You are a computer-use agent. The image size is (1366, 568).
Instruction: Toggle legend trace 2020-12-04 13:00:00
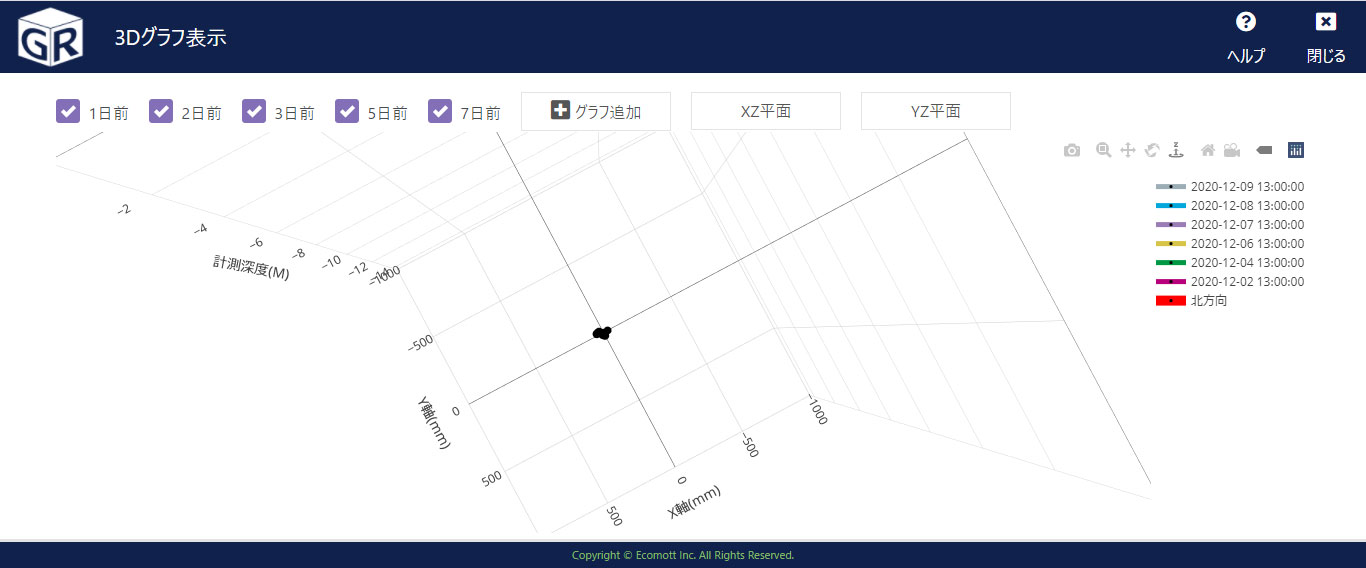pos(1230,263)
